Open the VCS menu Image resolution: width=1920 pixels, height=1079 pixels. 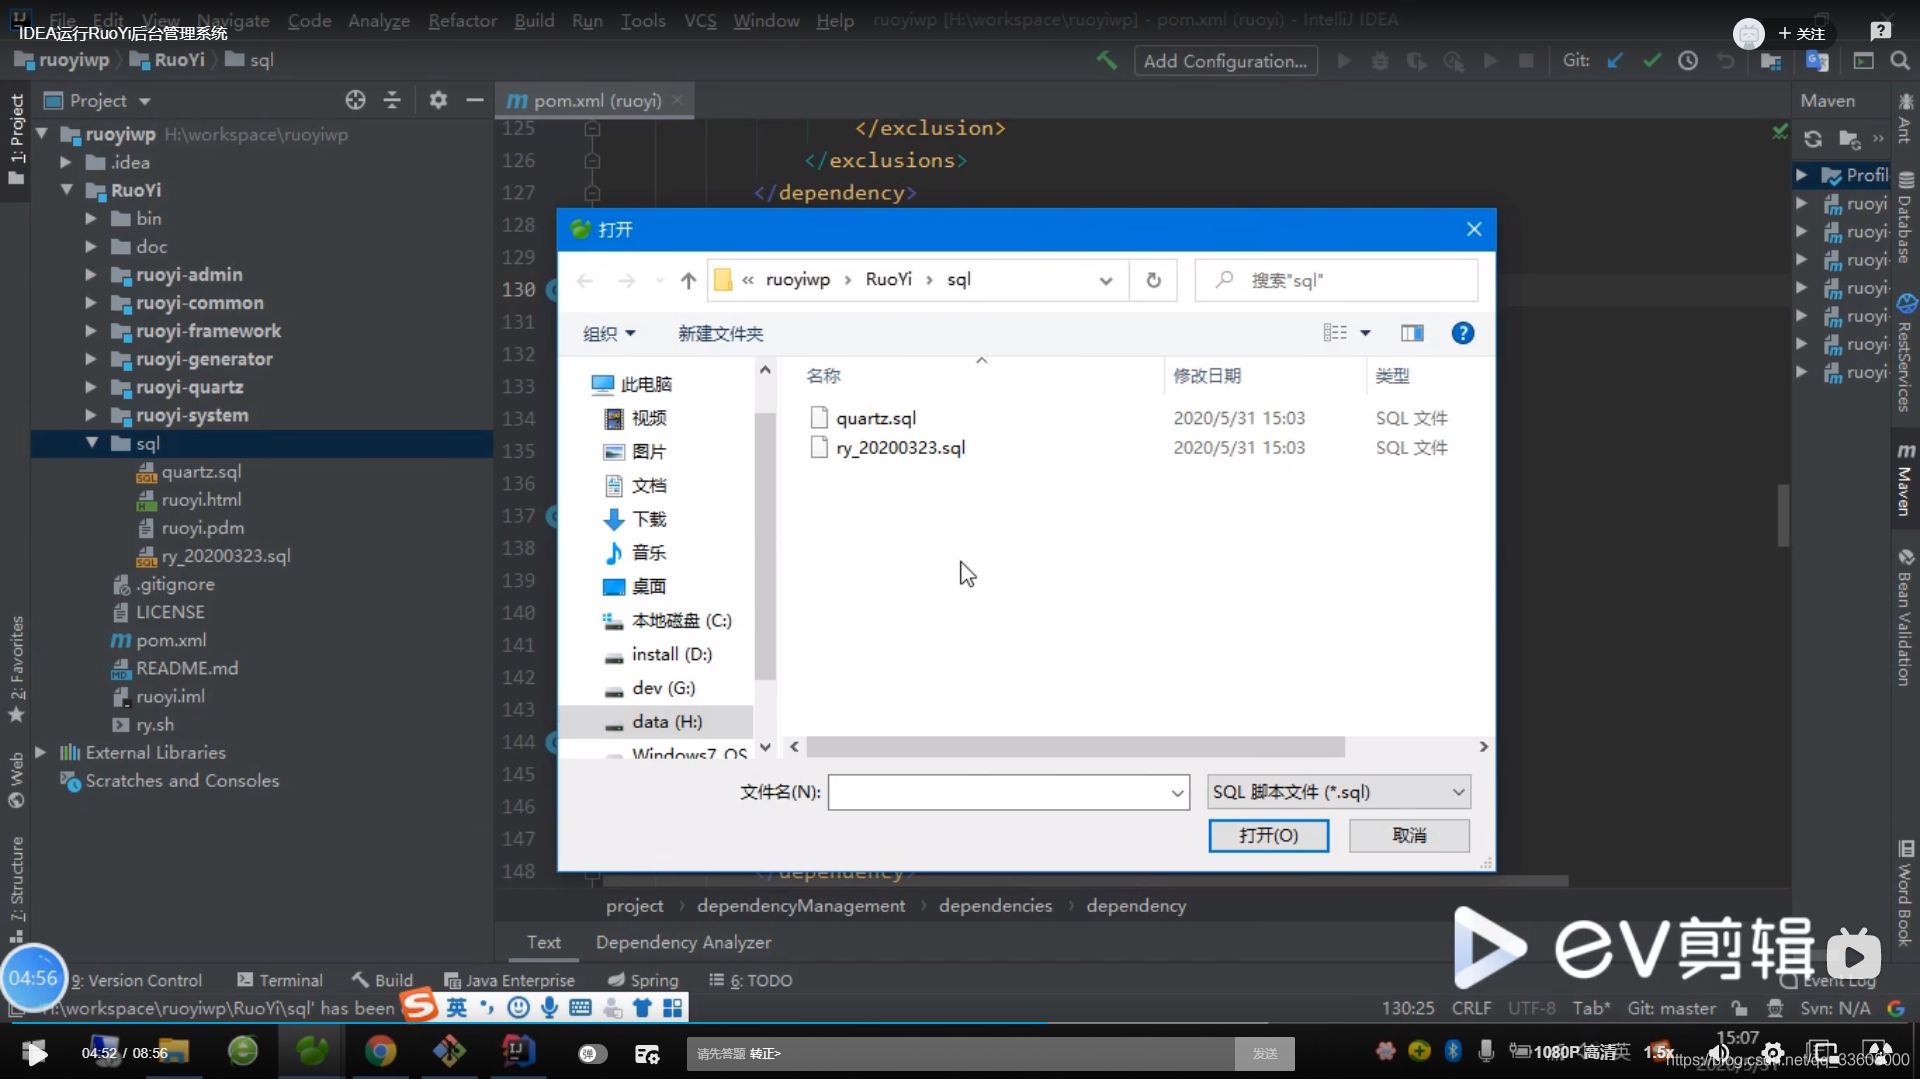700,20
